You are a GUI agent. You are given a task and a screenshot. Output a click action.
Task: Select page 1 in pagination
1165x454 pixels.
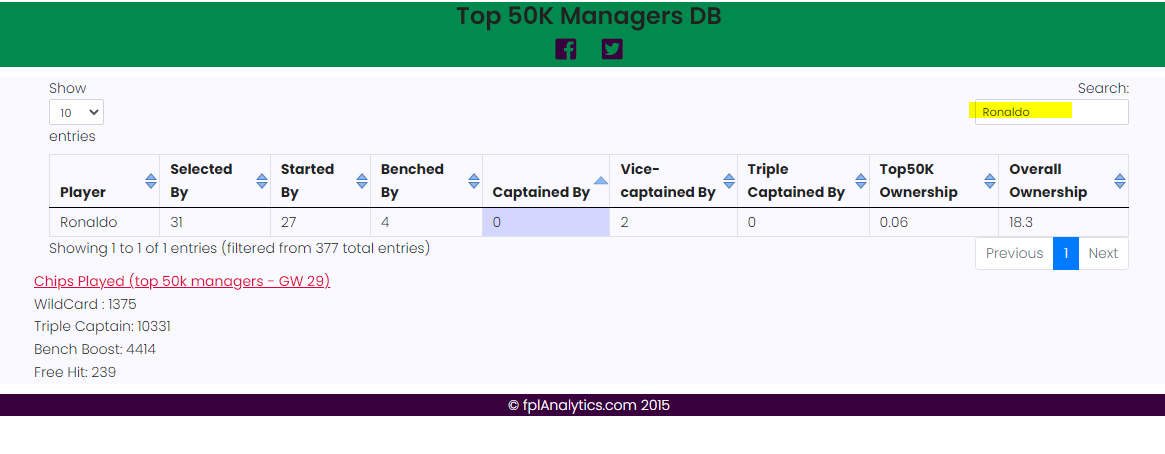click(1065, 253)
